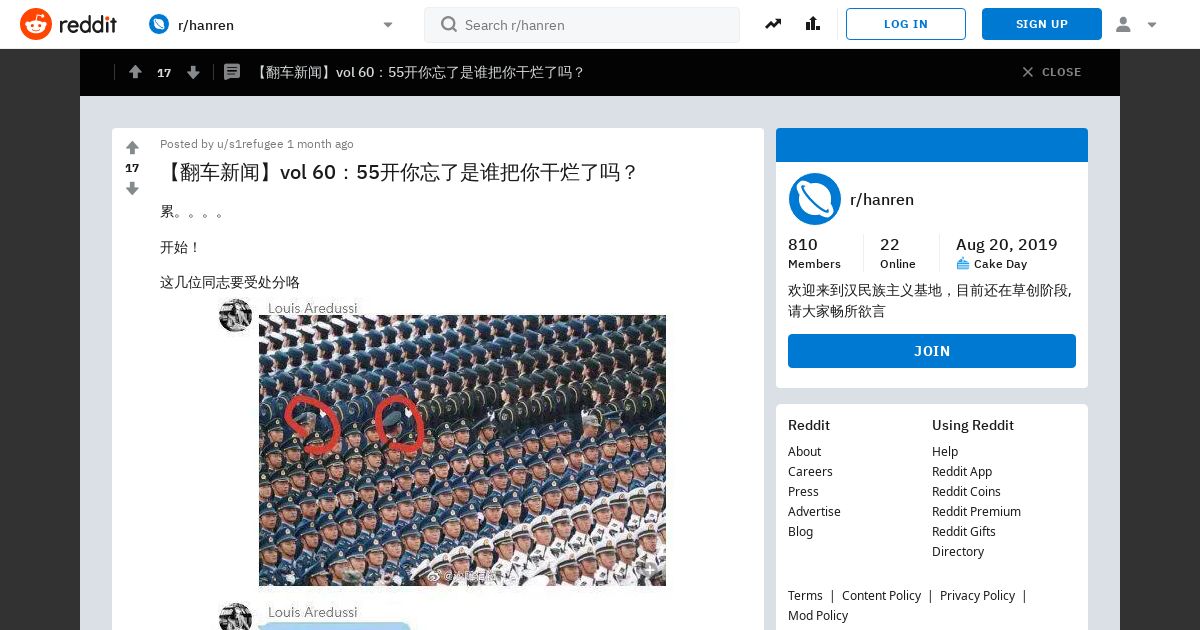Open the Reddit App link
The width and height of the screenshot is (1200, 630).
(962, 471)
